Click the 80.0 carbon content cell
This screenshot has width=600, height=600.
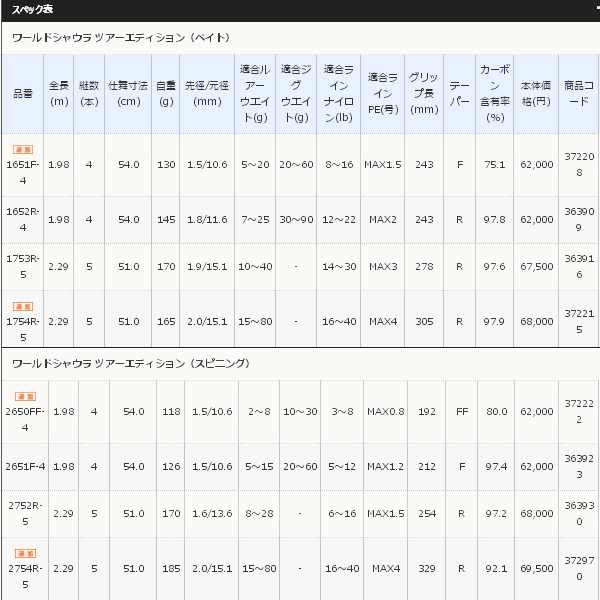[x=496, y=411]
